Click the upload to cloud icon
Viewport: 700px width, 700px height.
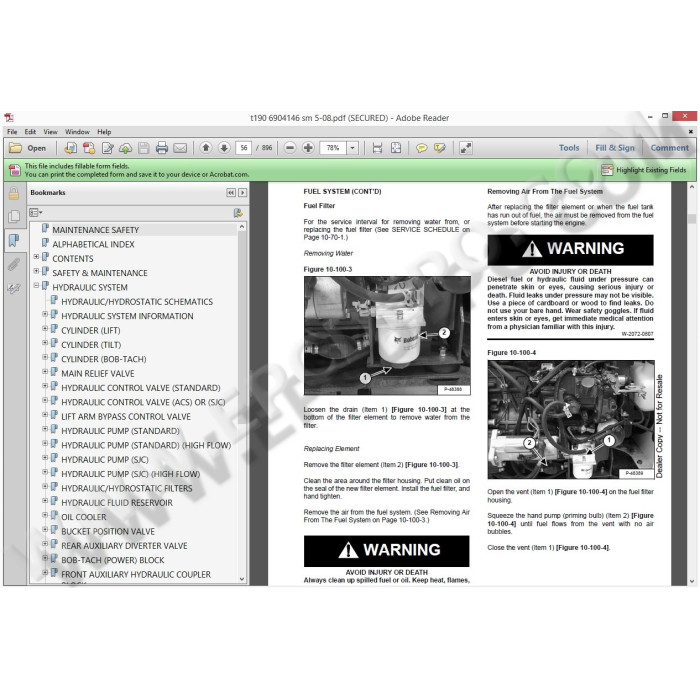[125, 148]
